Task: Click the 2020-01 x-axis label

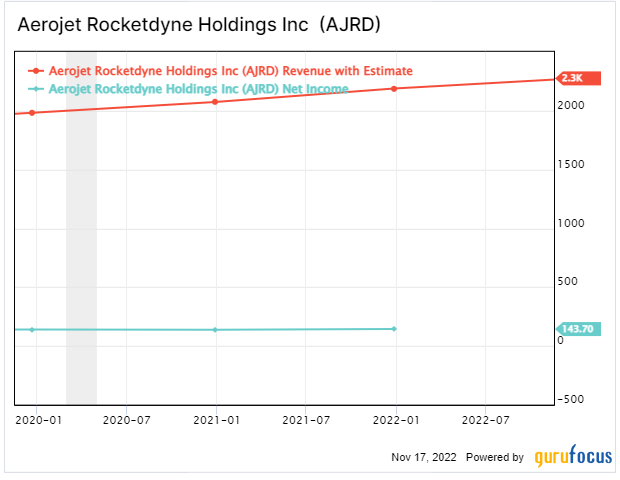Action: [38, 420]
